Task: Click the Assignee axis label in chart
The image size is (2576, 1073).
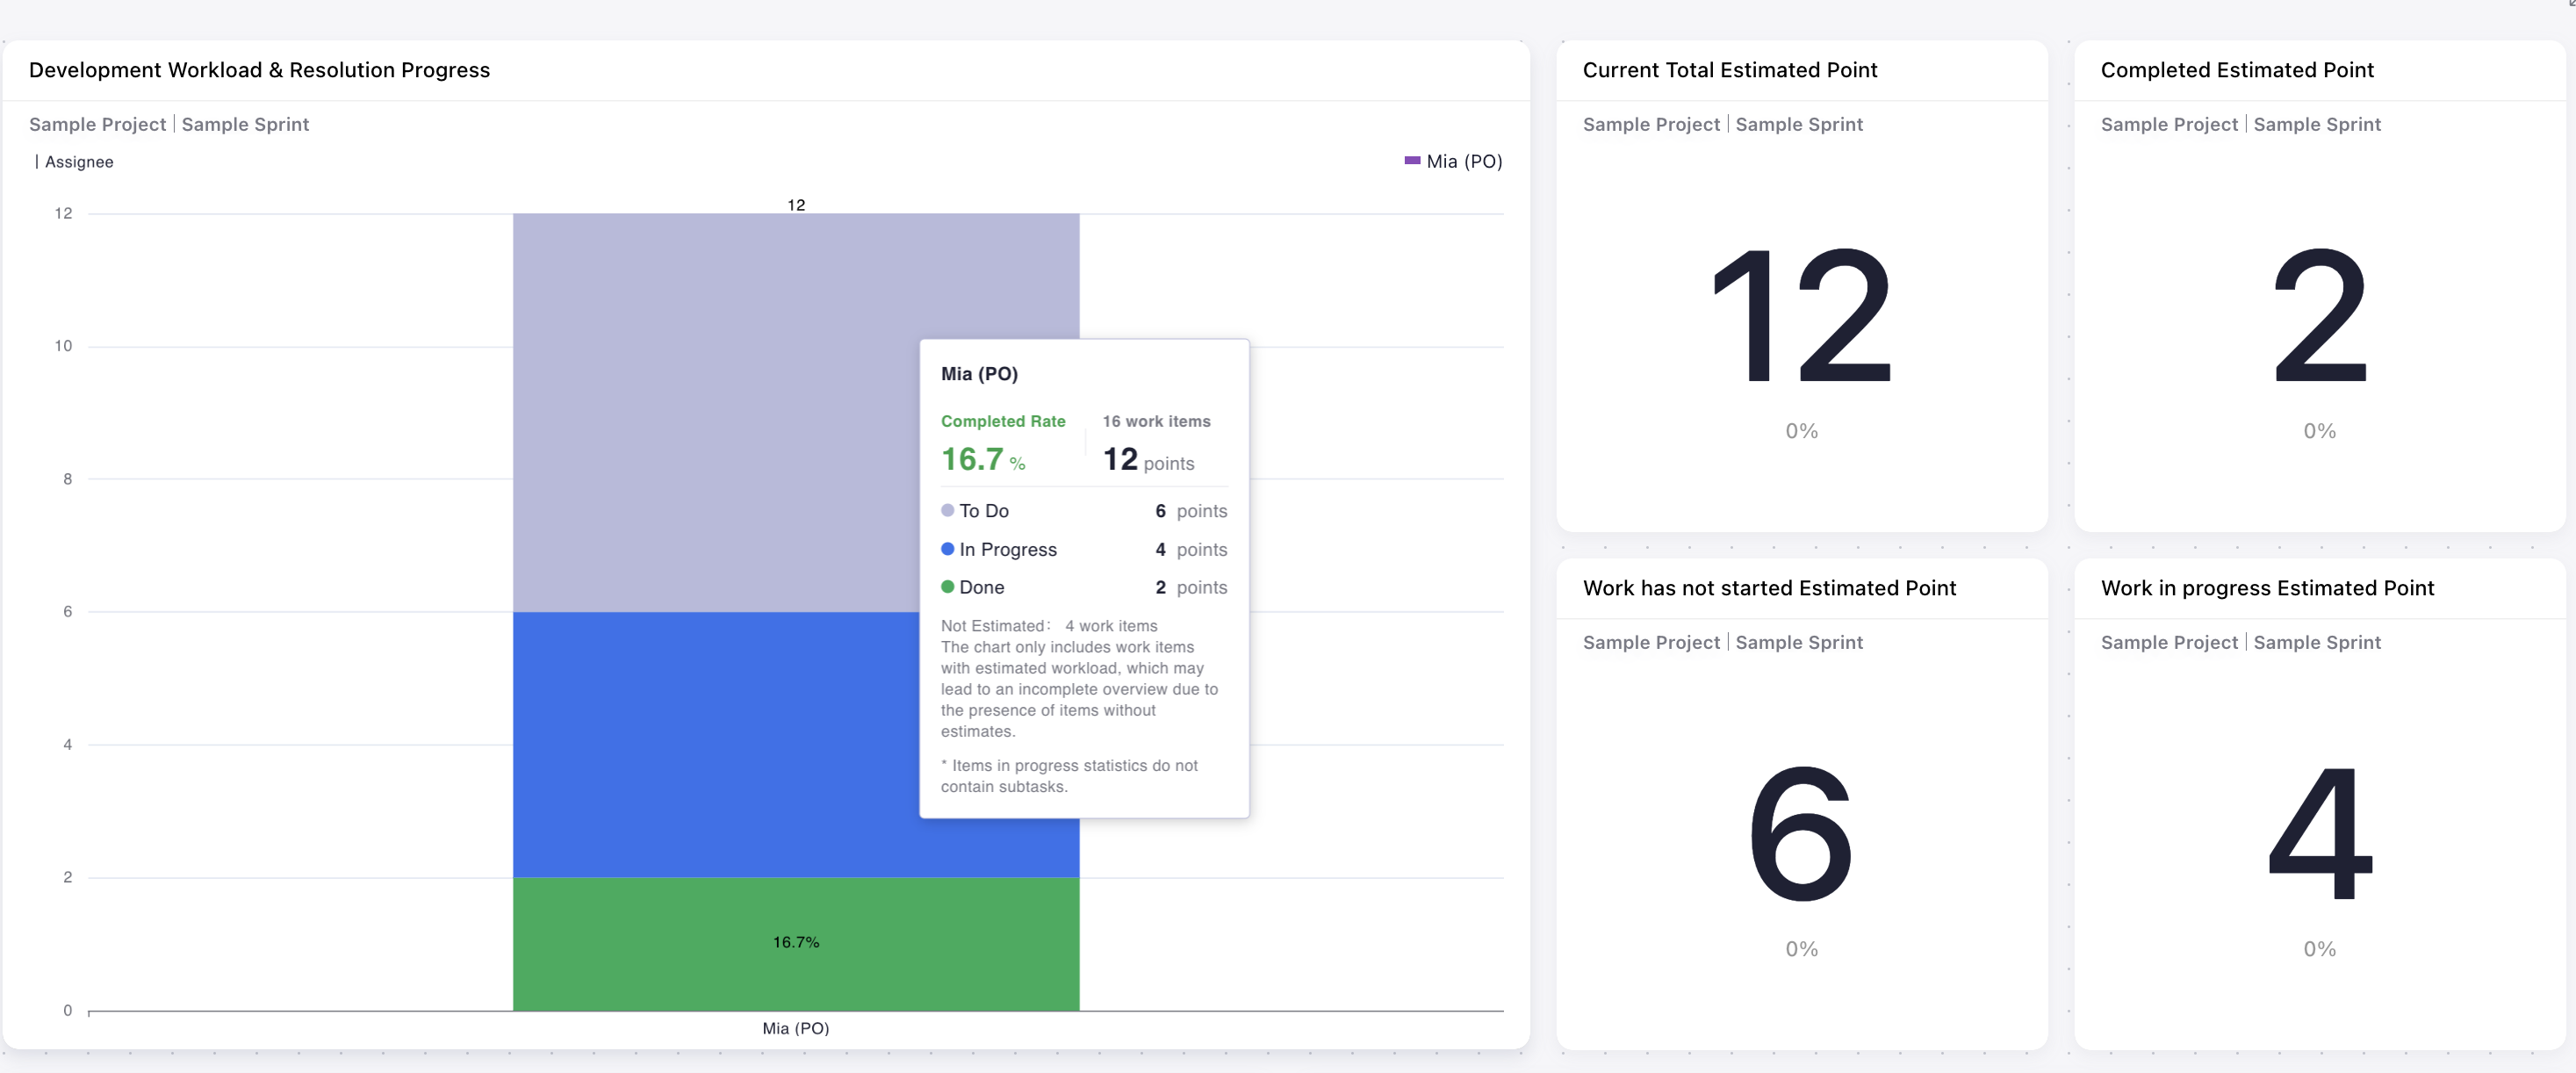Action: pyautogui.click(x=79, y=162)
